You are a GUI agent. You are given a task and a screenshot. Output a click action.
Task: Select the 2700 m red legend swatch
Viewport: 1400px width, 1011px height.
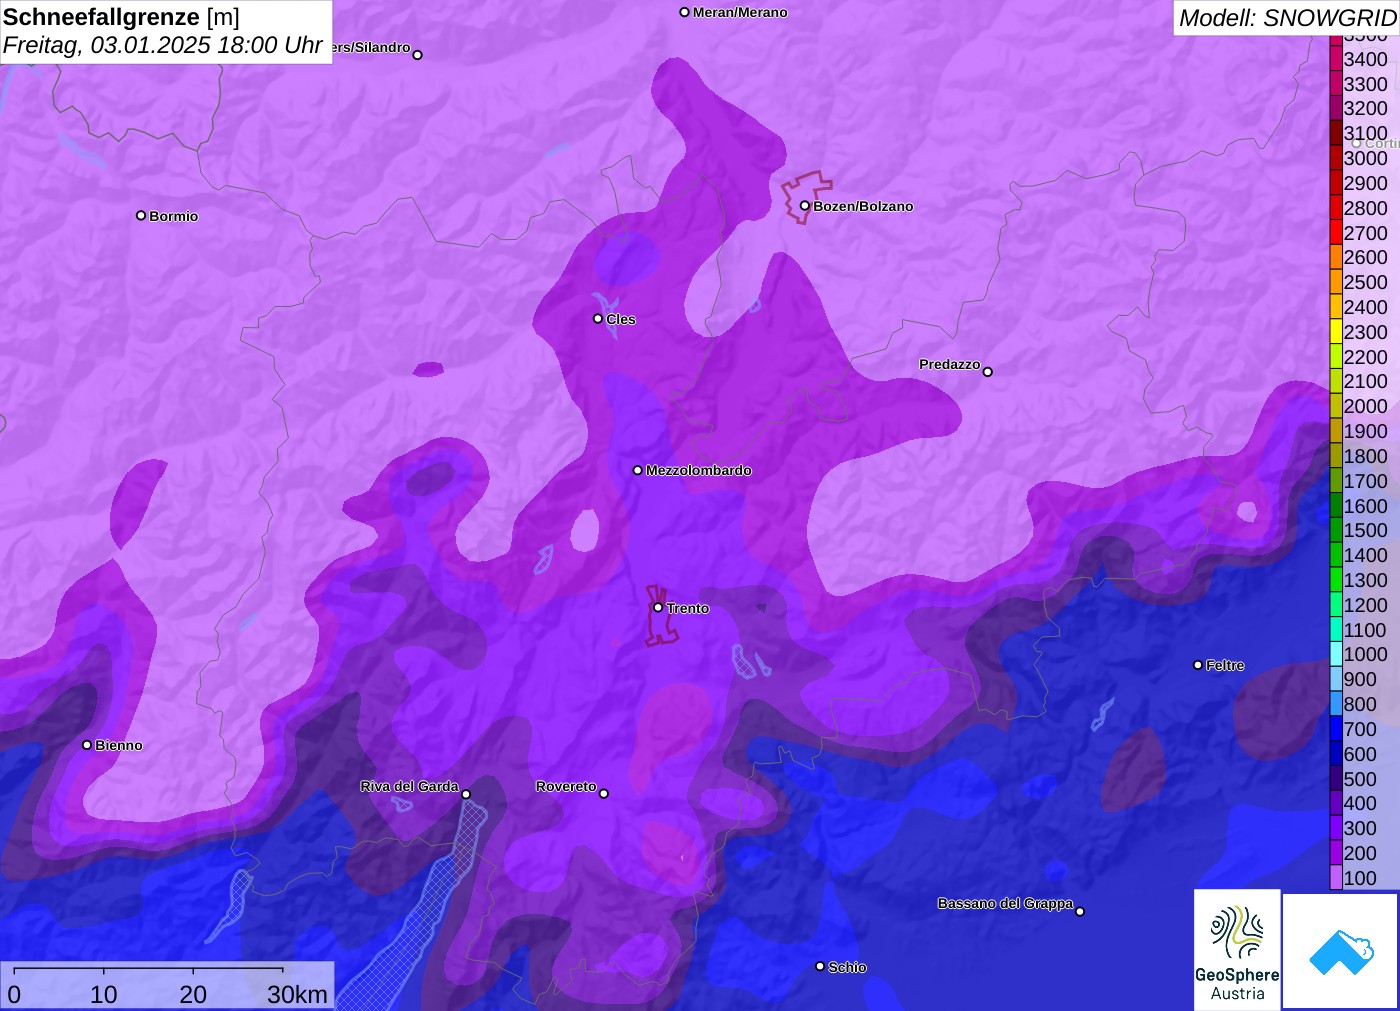tap(1336, 232)
